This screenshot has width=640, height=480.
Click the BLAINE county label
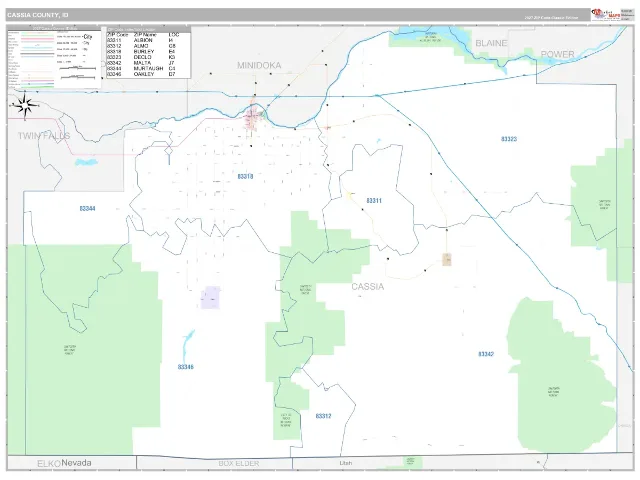pos(491,43)
